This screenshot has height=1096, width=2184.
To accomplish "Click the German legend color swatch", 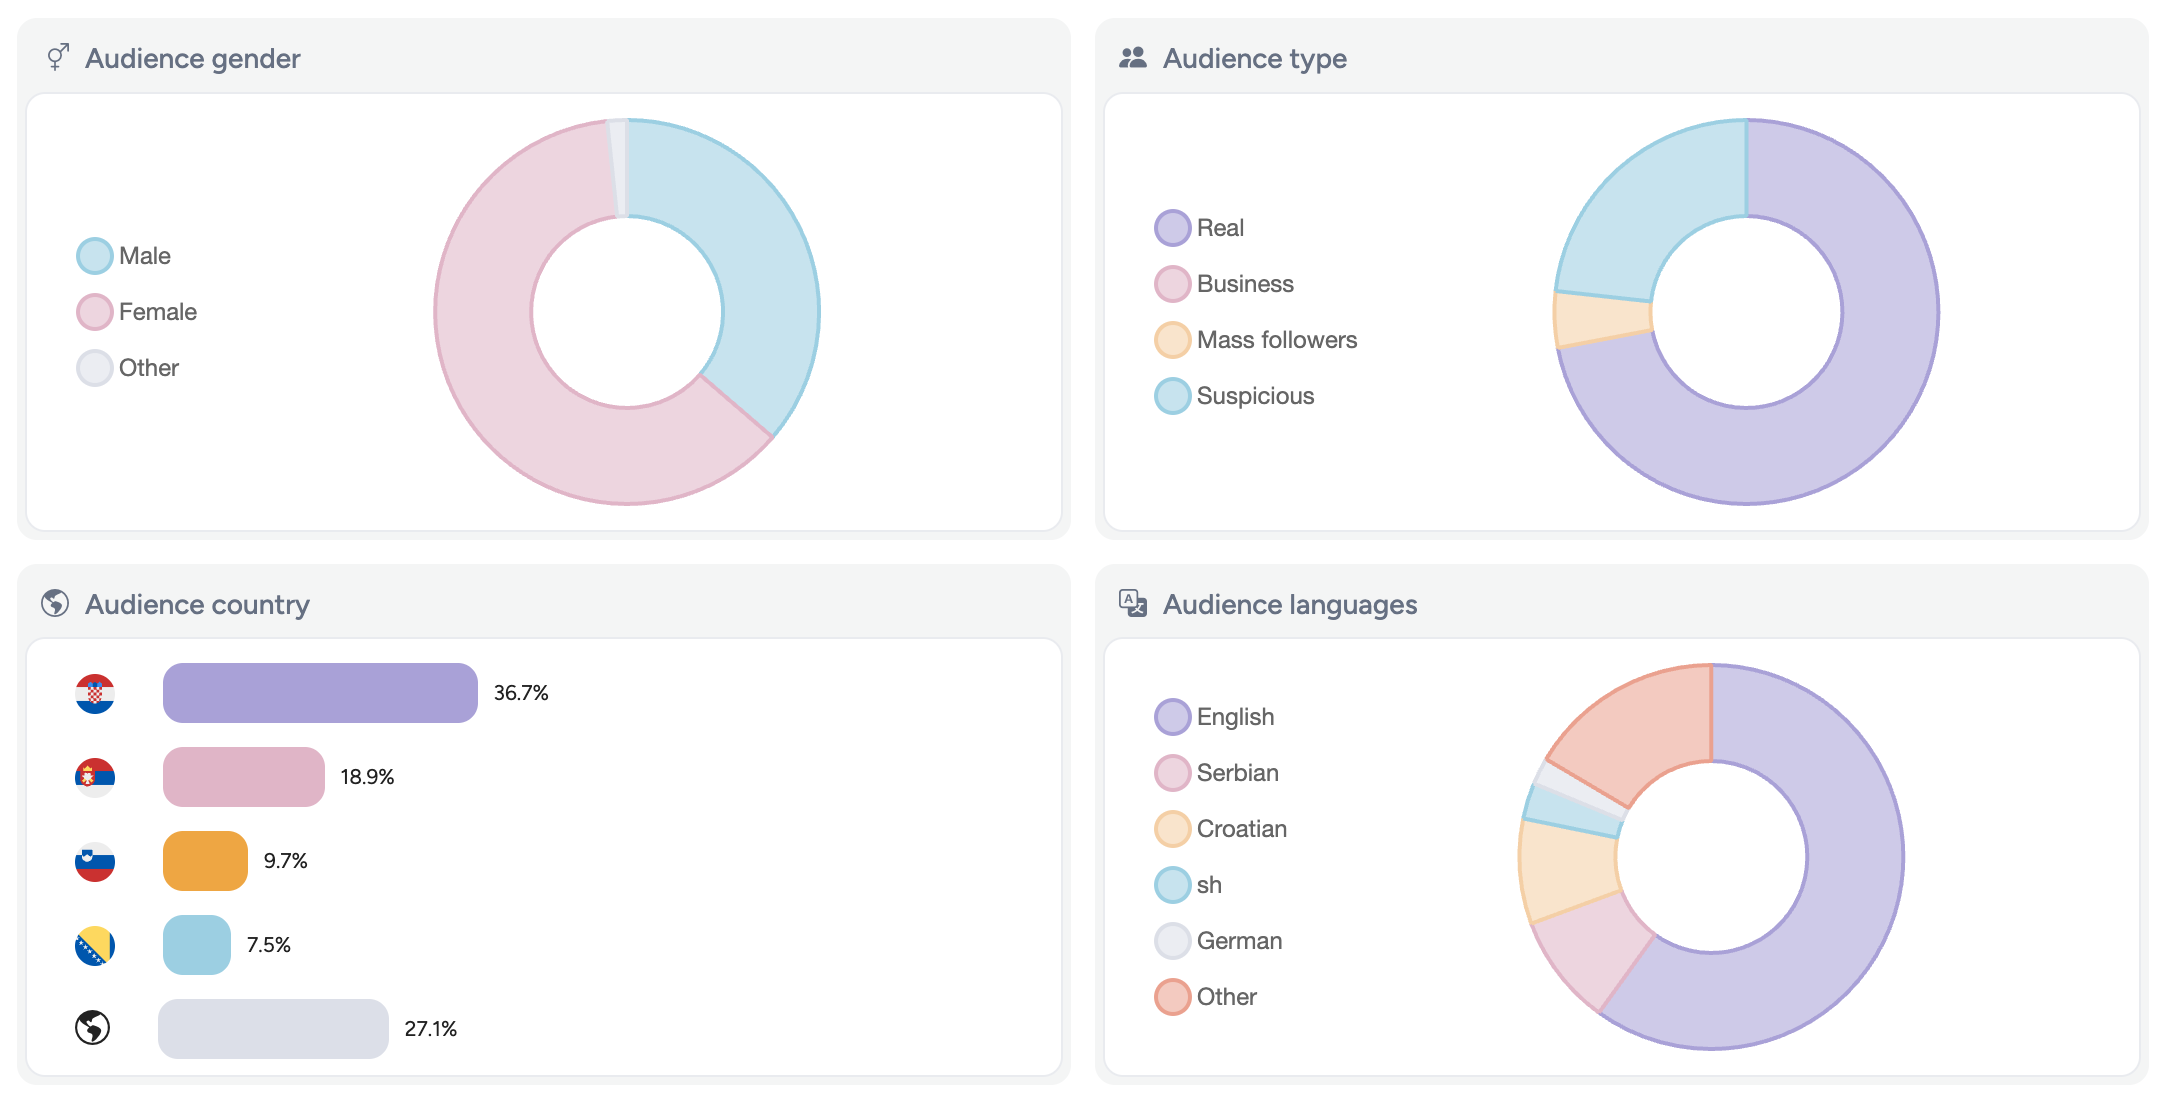I will [1172, 941].
